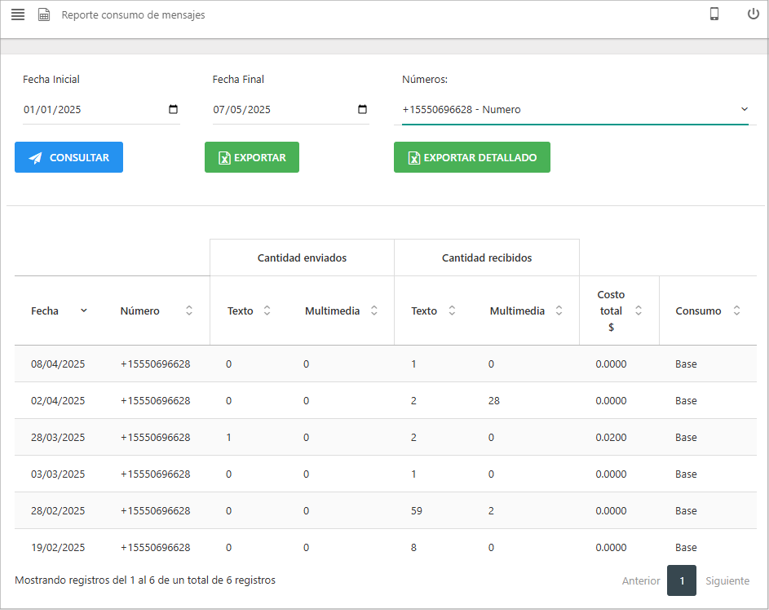Click the report calculator icon in header
This screenshot has height=610, width=769.
[44, 15]
